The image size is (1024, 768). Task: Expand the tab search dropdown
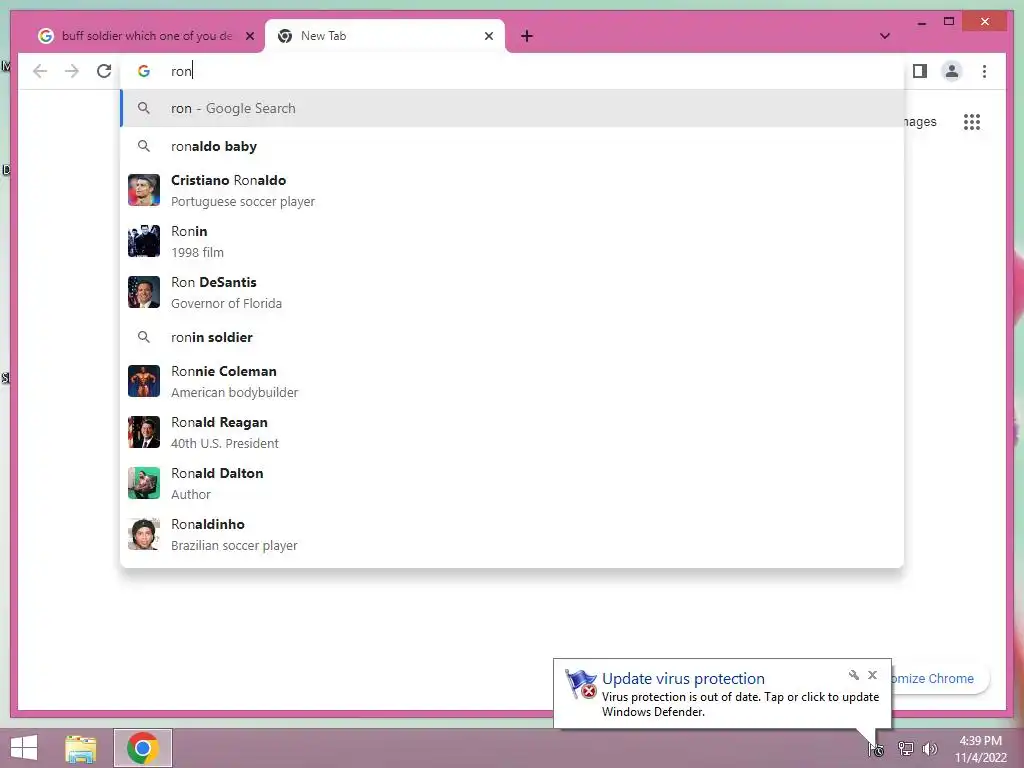(885, 36)
